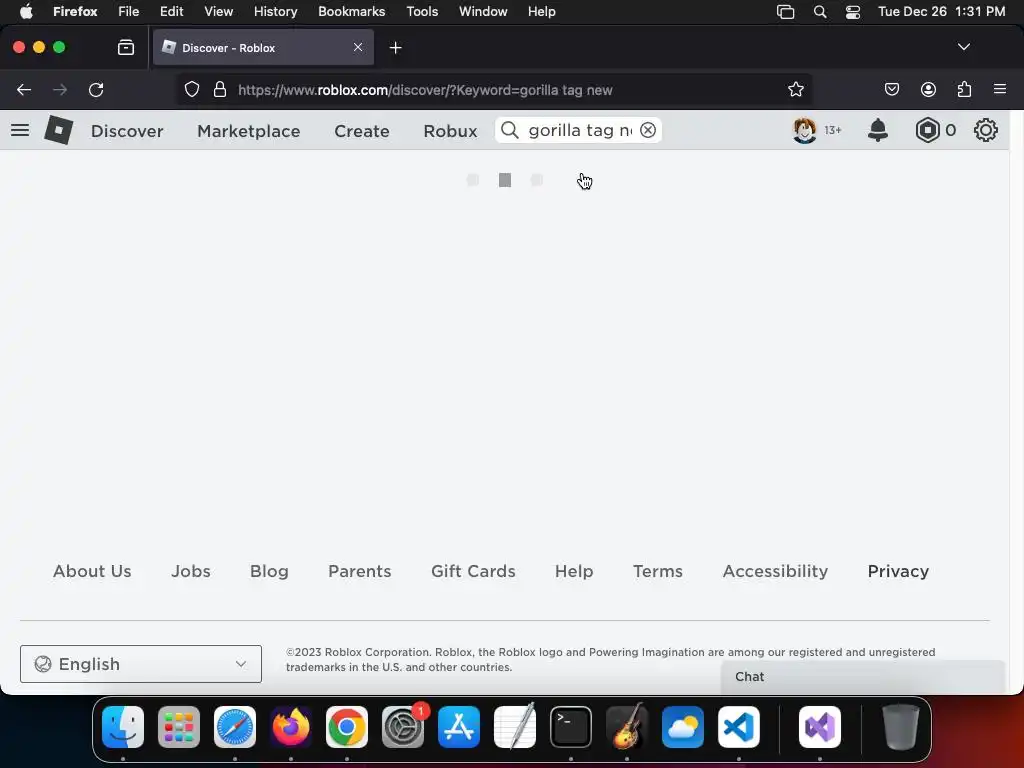Open the notifications bell
The width and height of the screenshot is (1024, 768).
878,130
